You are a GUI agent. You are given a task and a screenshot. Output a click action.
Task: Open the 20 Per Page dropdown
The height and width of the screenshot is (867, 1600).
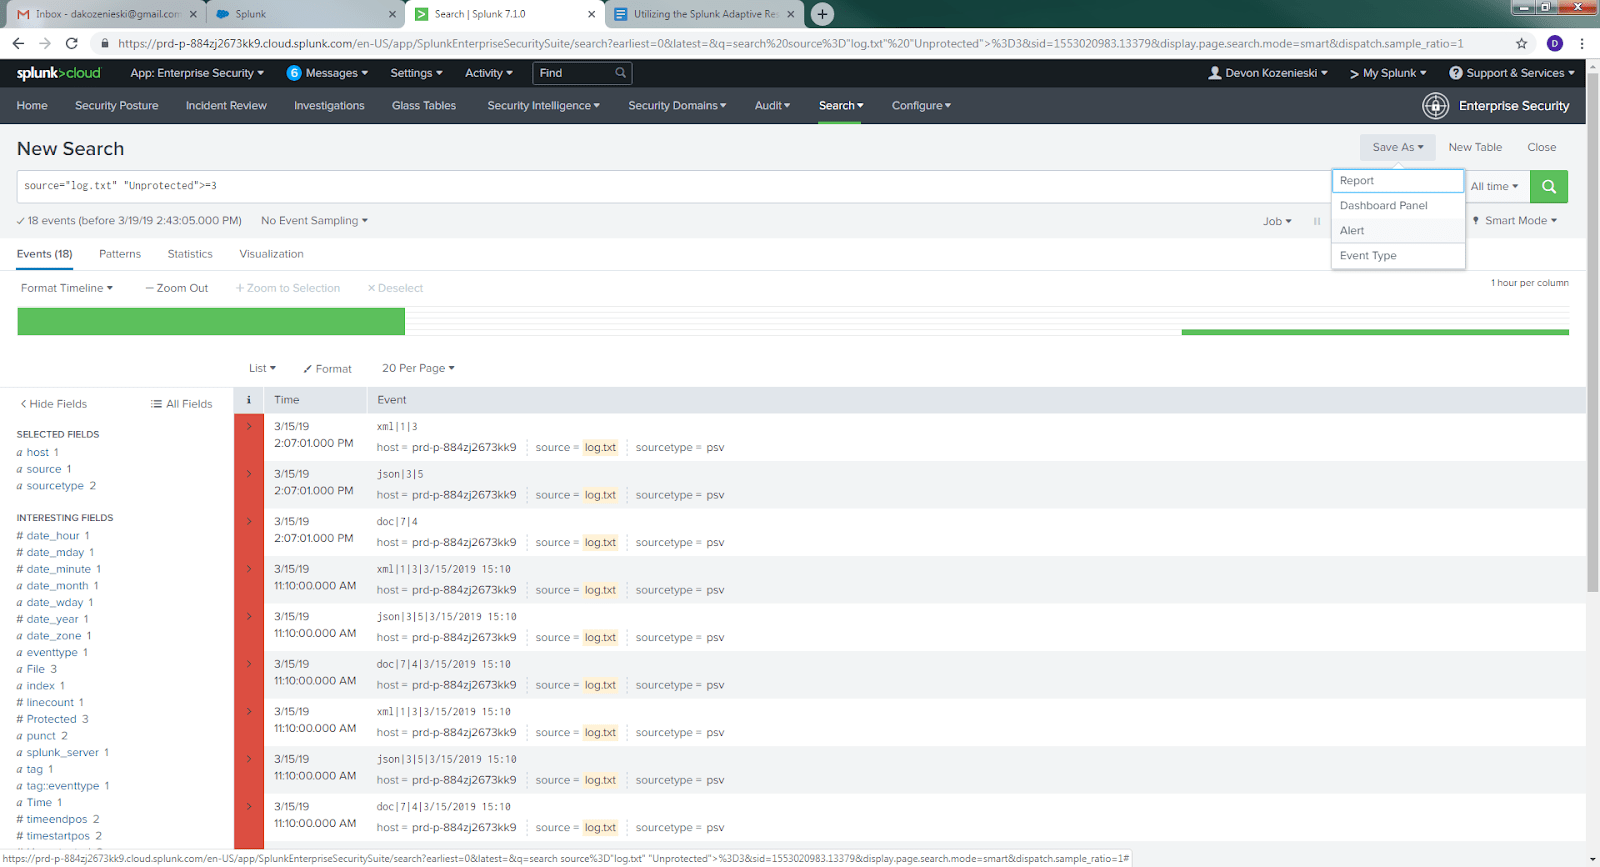418,368
